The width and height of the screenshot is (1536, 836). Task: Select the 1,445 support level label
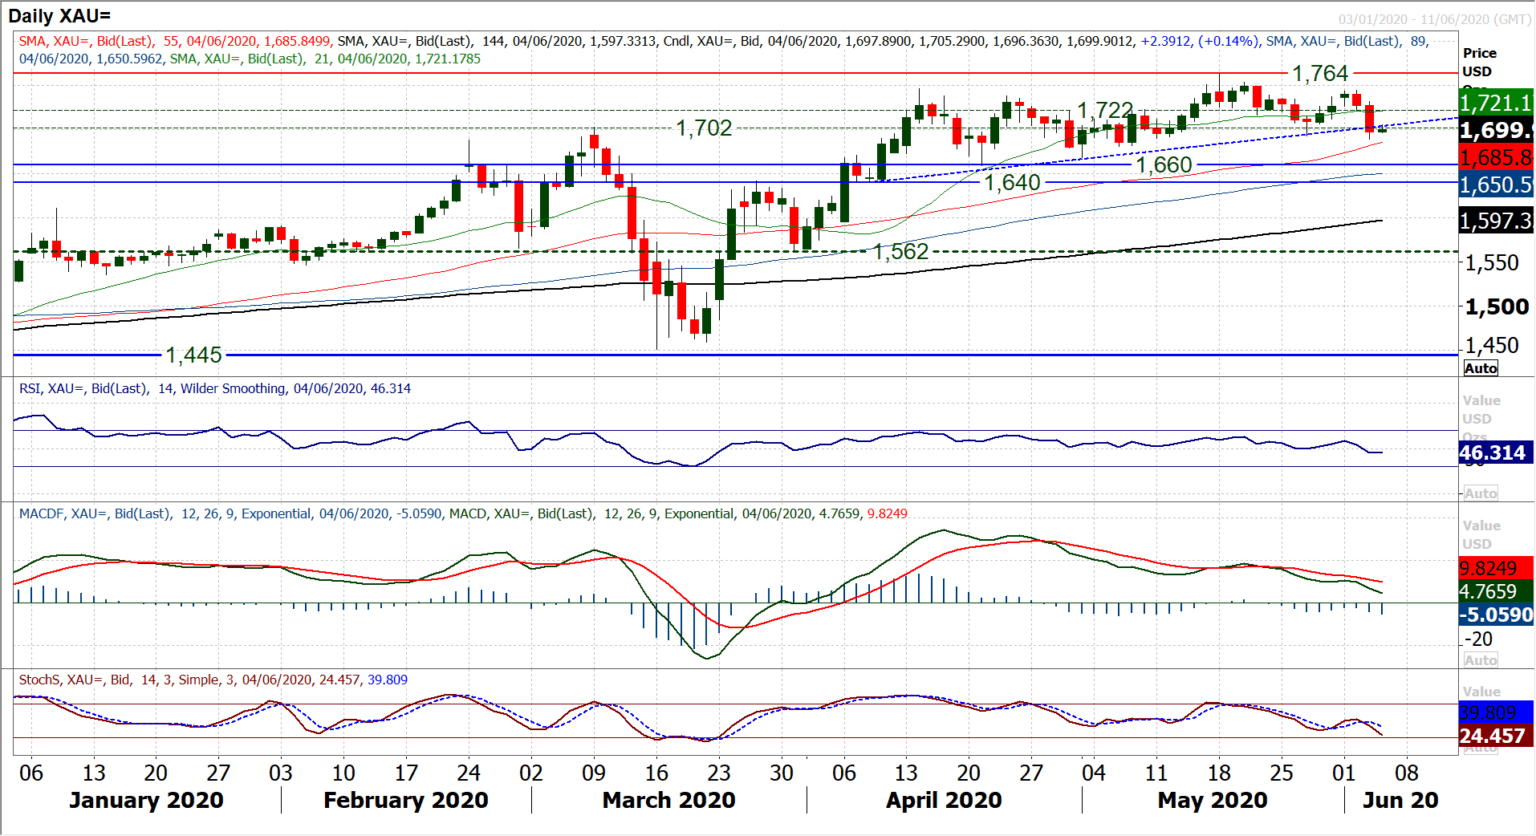point(193,355)
